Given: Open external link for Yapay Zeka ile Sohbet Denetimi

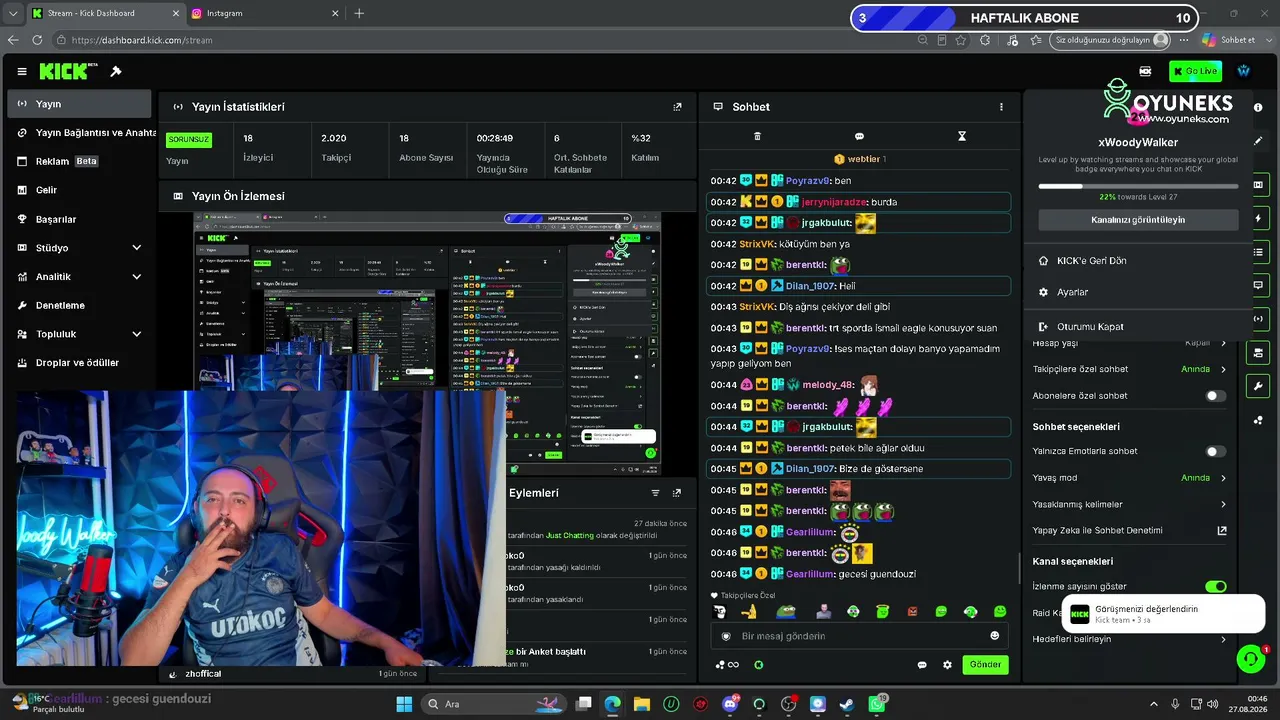Looking at the screenshot, I should tap(1222, 531).
